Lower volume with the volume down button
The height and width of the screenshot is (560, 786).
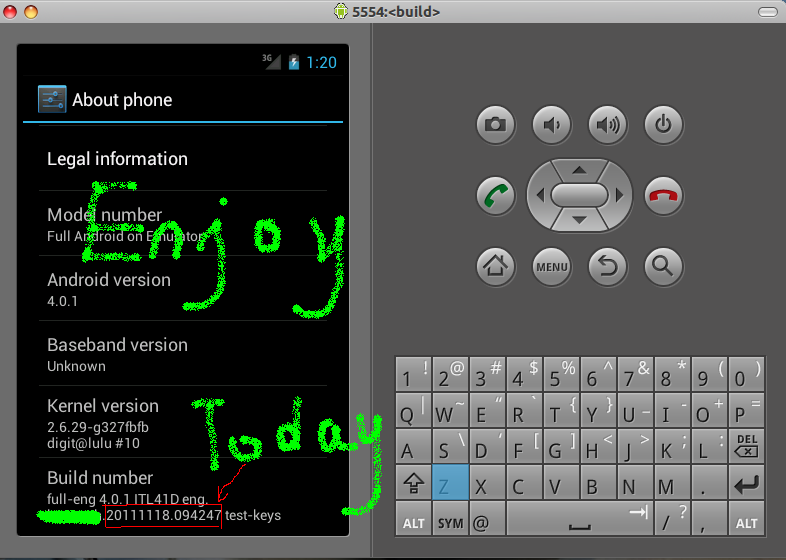551,124
